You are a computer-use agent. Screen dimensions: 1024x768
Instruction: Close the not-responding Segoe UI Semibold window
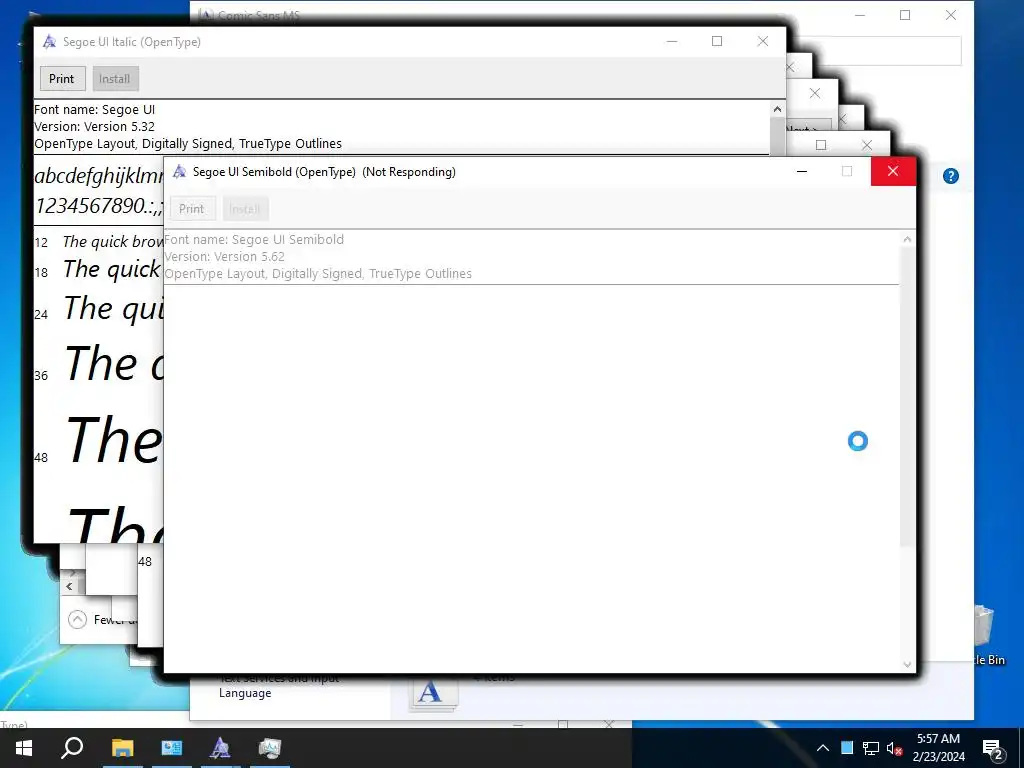[893, 172]
